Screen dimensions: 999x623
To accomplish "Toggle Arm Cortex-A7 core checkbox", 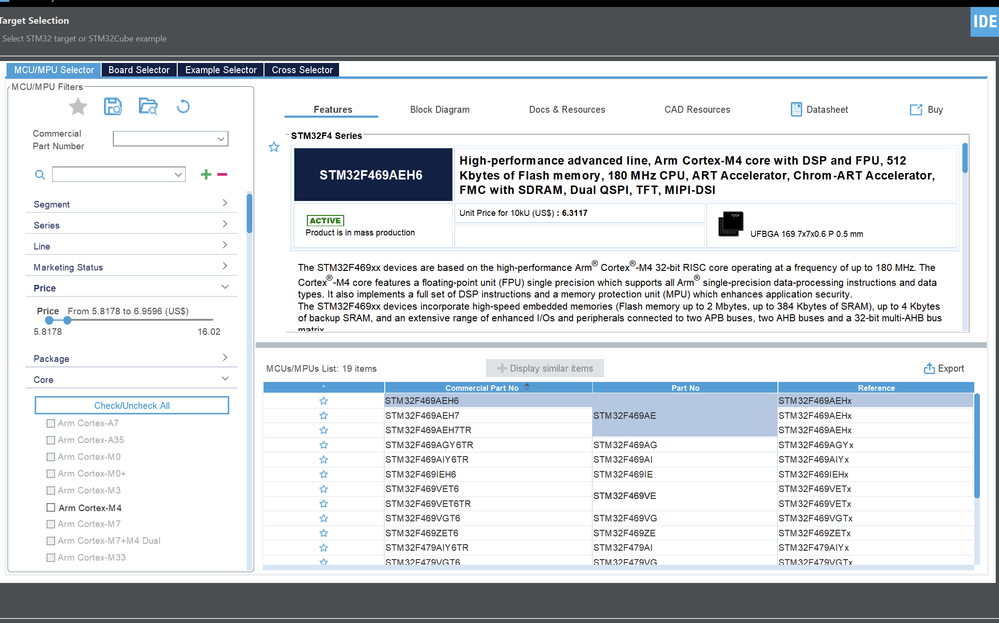I will click(x=50, y=423).
